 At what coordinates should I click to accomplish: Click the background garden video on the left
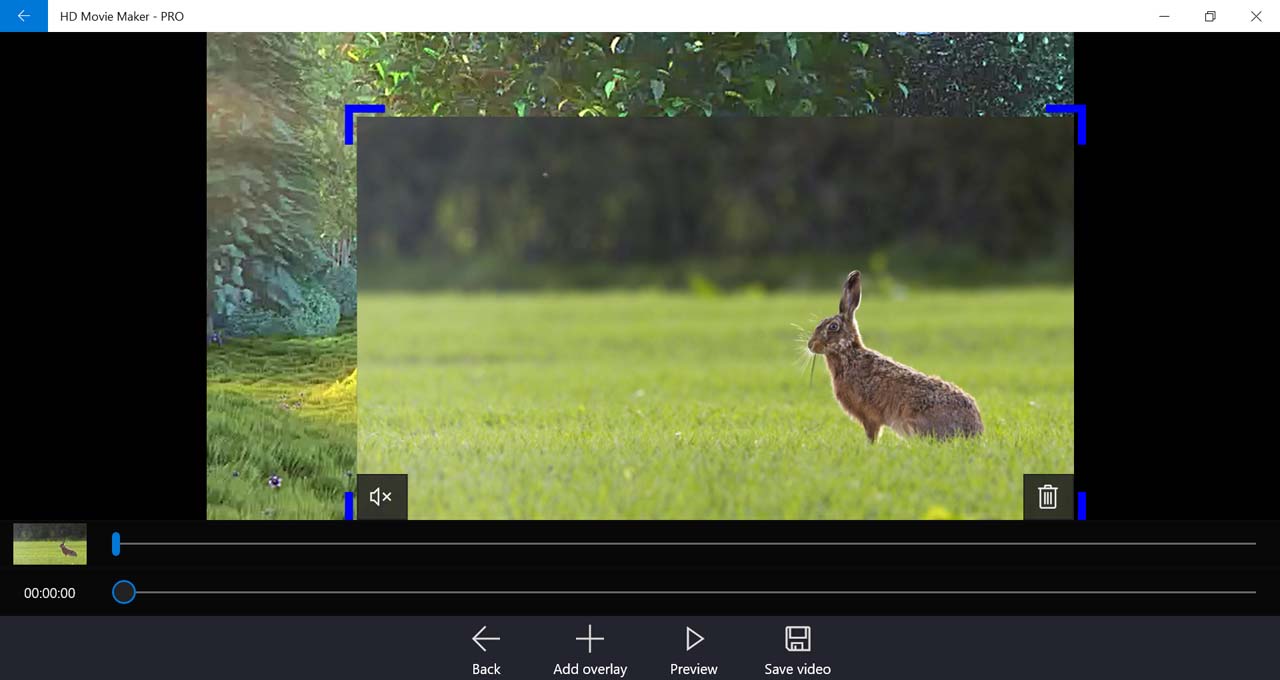(x=280, y=300)
